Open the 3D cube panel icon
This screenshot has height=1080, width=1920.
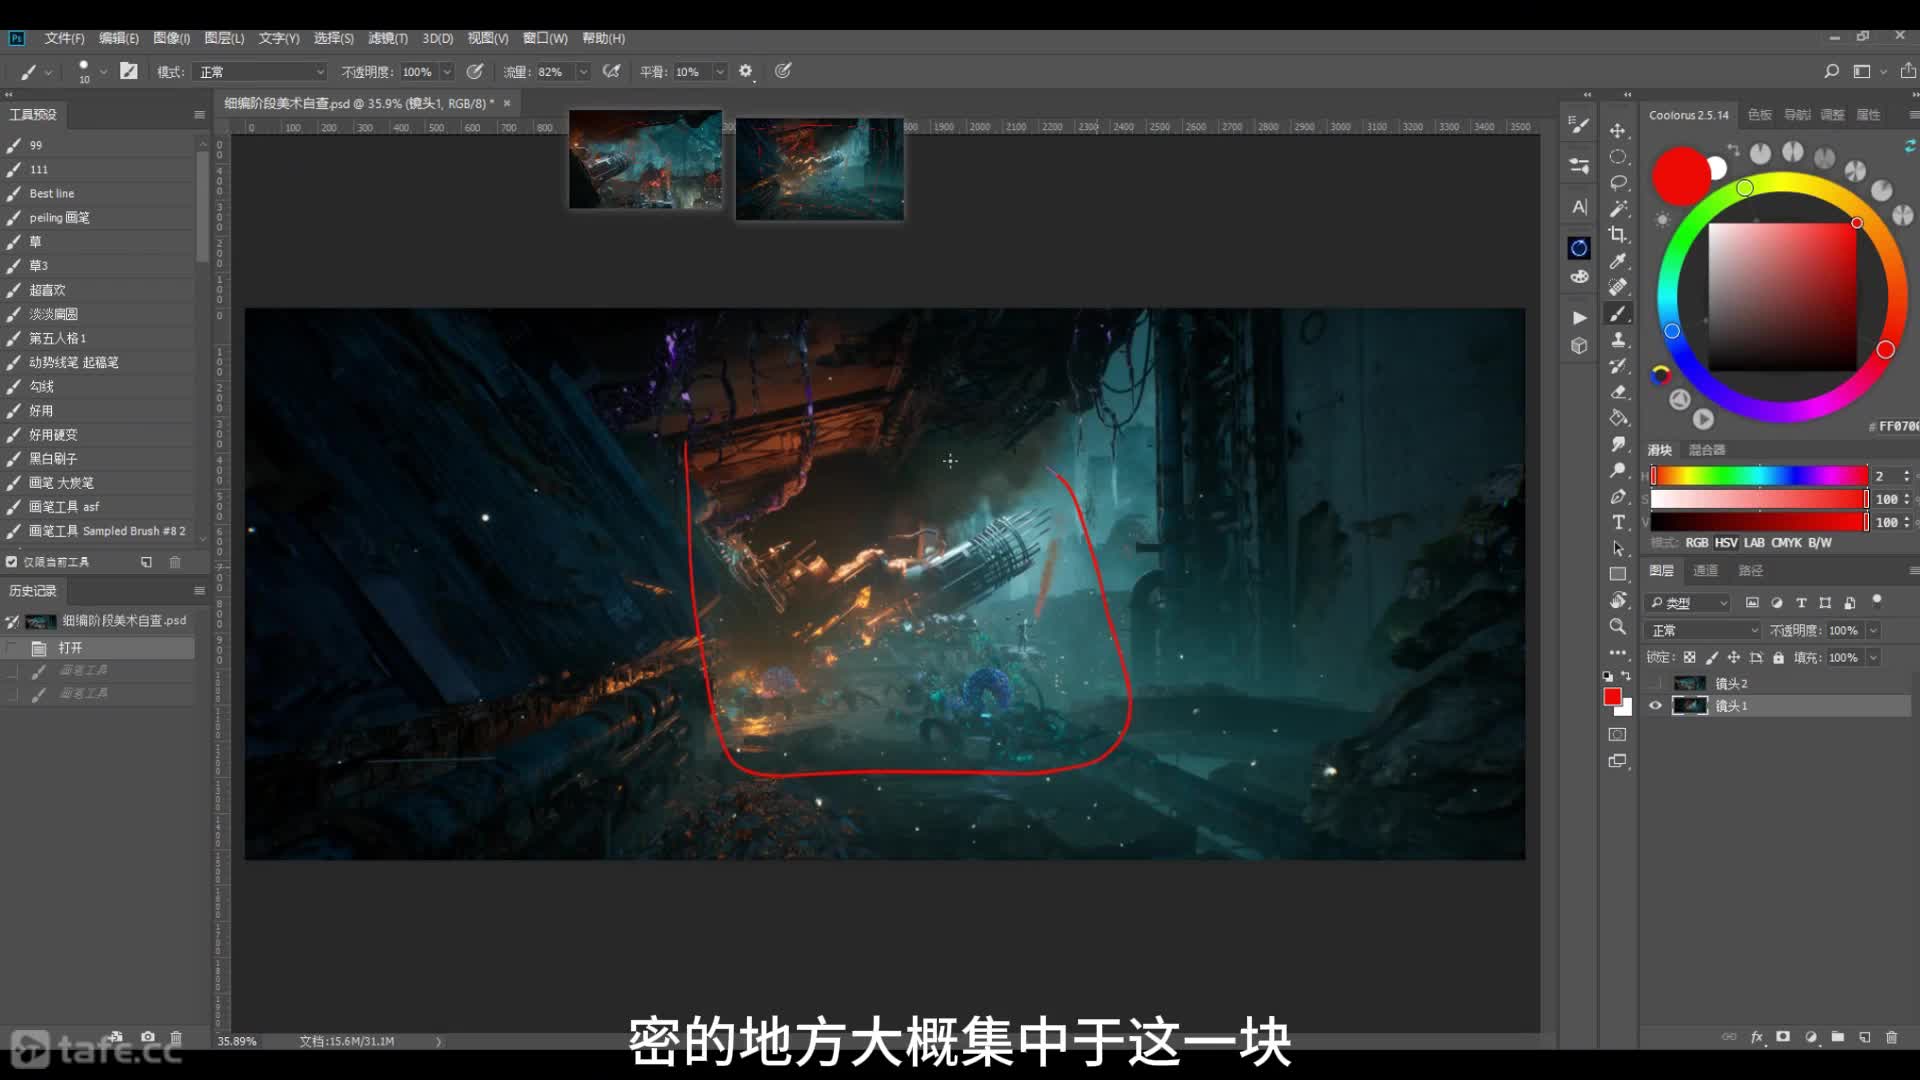pos(1579,346)
